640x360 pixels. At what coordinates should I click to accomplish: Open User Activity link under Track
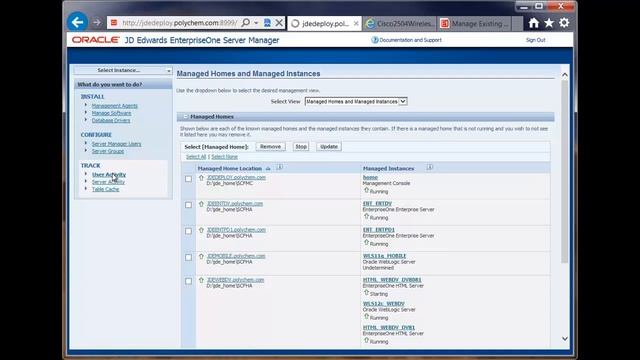pyautogui.click(x=109, y=174)
